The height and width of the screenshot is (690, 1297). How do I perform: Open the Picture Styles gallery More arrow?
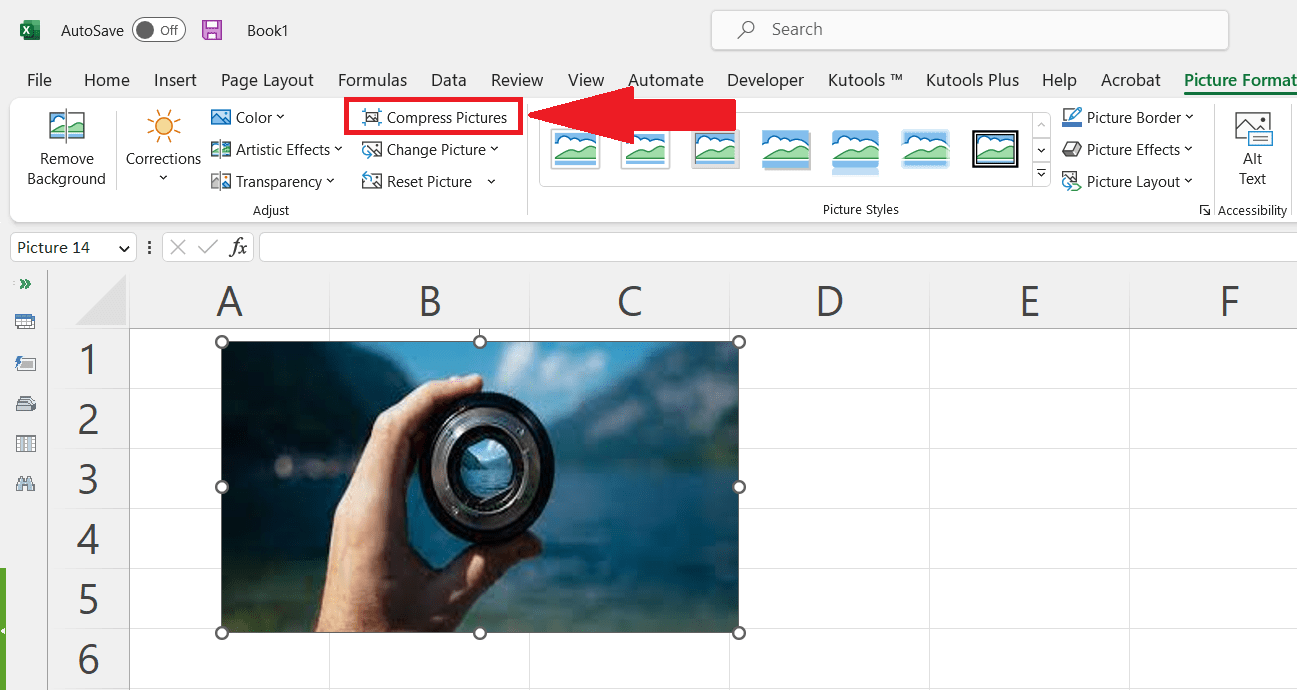[x=1042, y=172]
